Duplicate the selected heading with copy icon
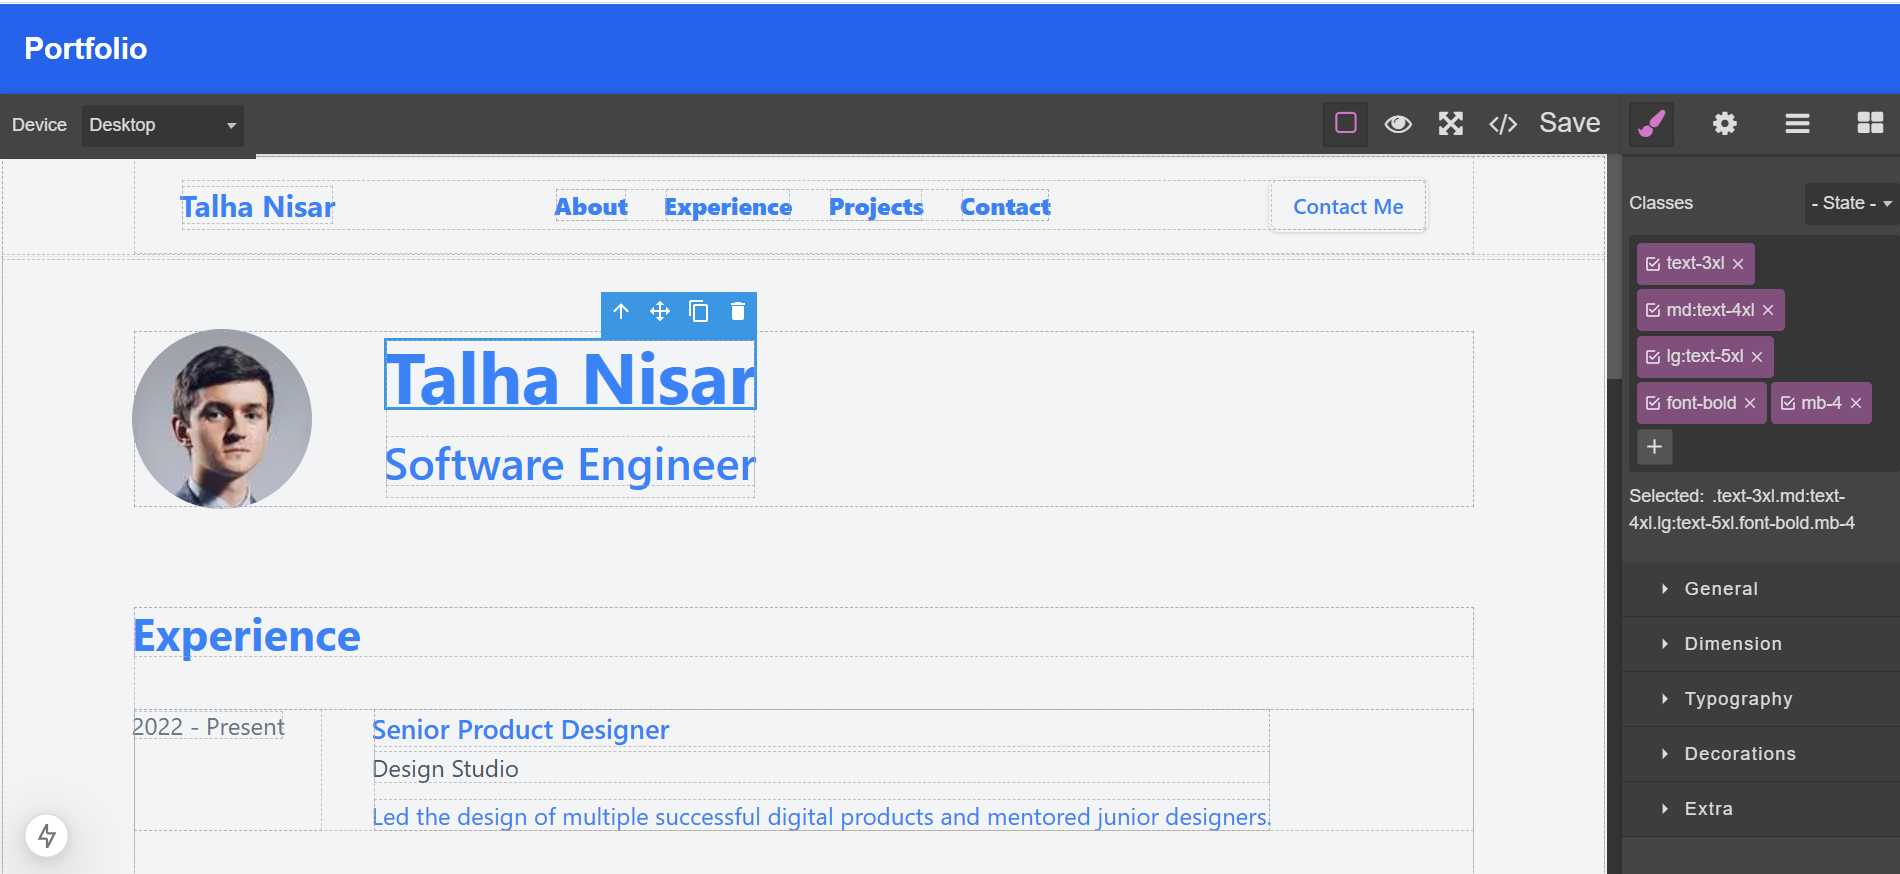The height and width of the screenshot is (874, 1900). click(x=699, y=312)
